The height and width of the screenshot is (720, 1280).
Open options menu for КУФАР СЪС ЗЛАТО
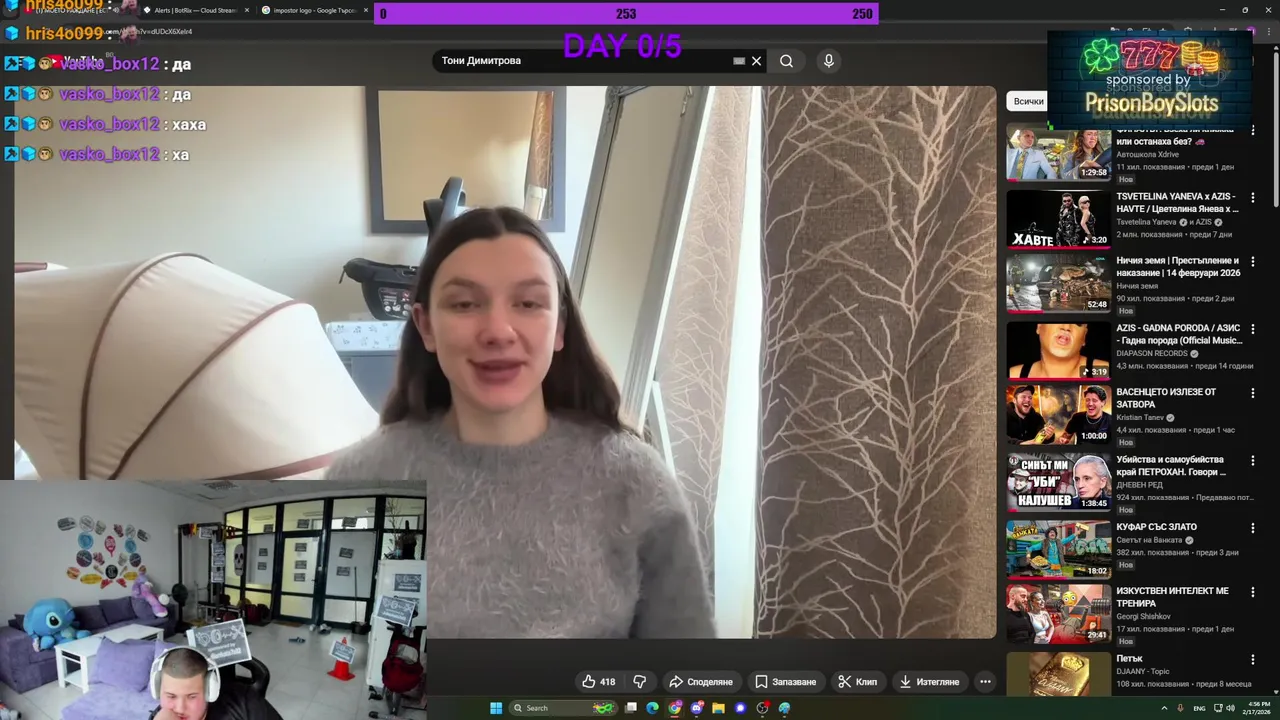(1252, 528)
